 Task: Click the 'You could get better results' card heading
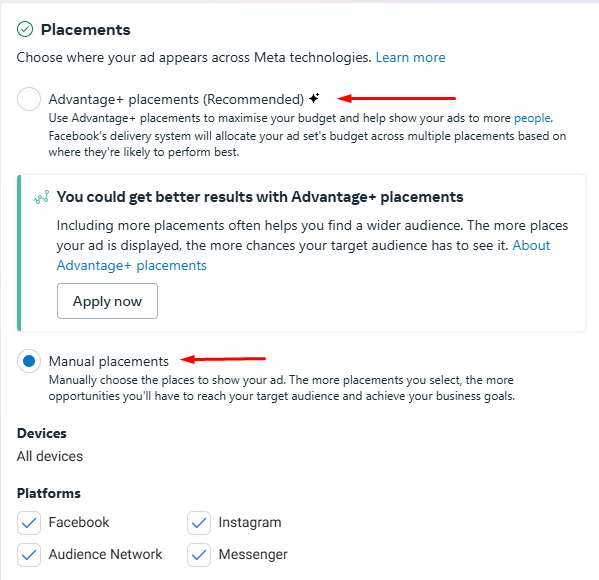tap(260, 197)
